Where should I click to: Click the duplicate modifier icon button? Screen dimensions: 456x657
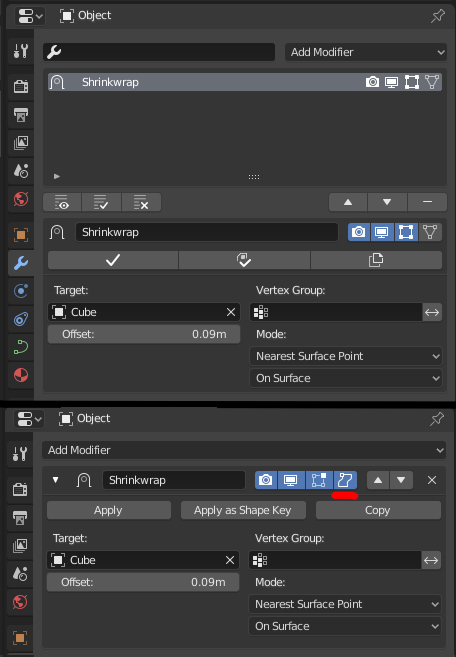click(376, 260)
